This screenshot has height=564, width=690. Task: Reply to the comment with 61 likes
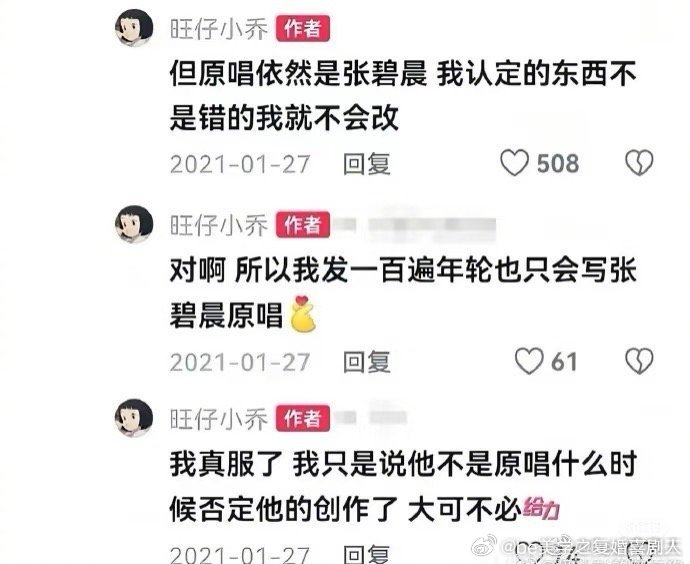point(367,362)
